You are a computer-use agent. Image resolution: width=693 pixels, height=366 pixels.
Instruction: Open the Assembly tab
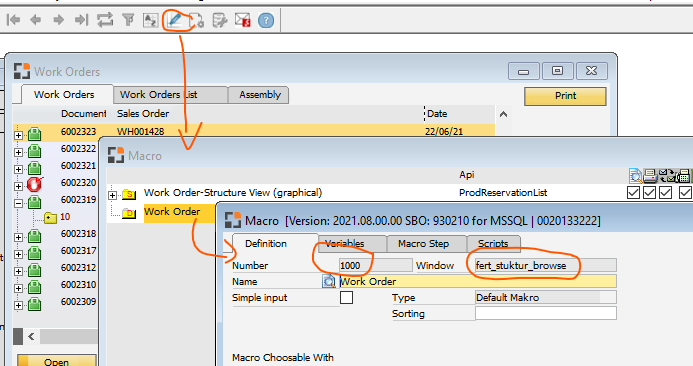pyautogui.click(x=260, y=95)
